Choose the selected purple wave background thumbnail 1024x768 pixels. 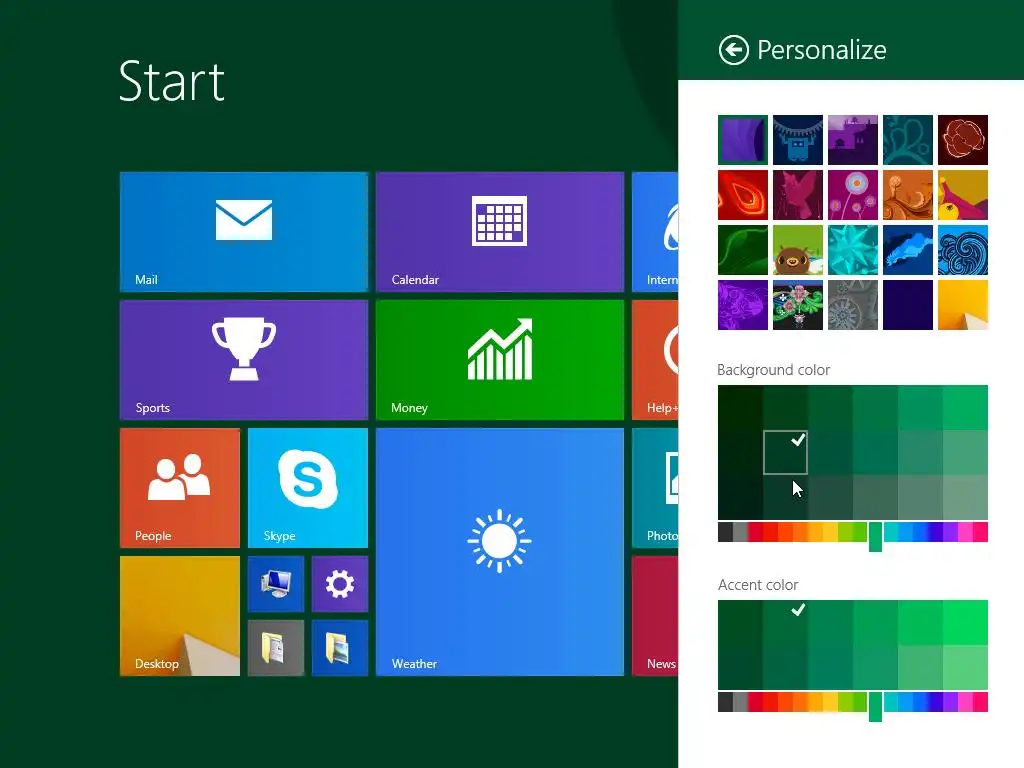pos(743,140)
